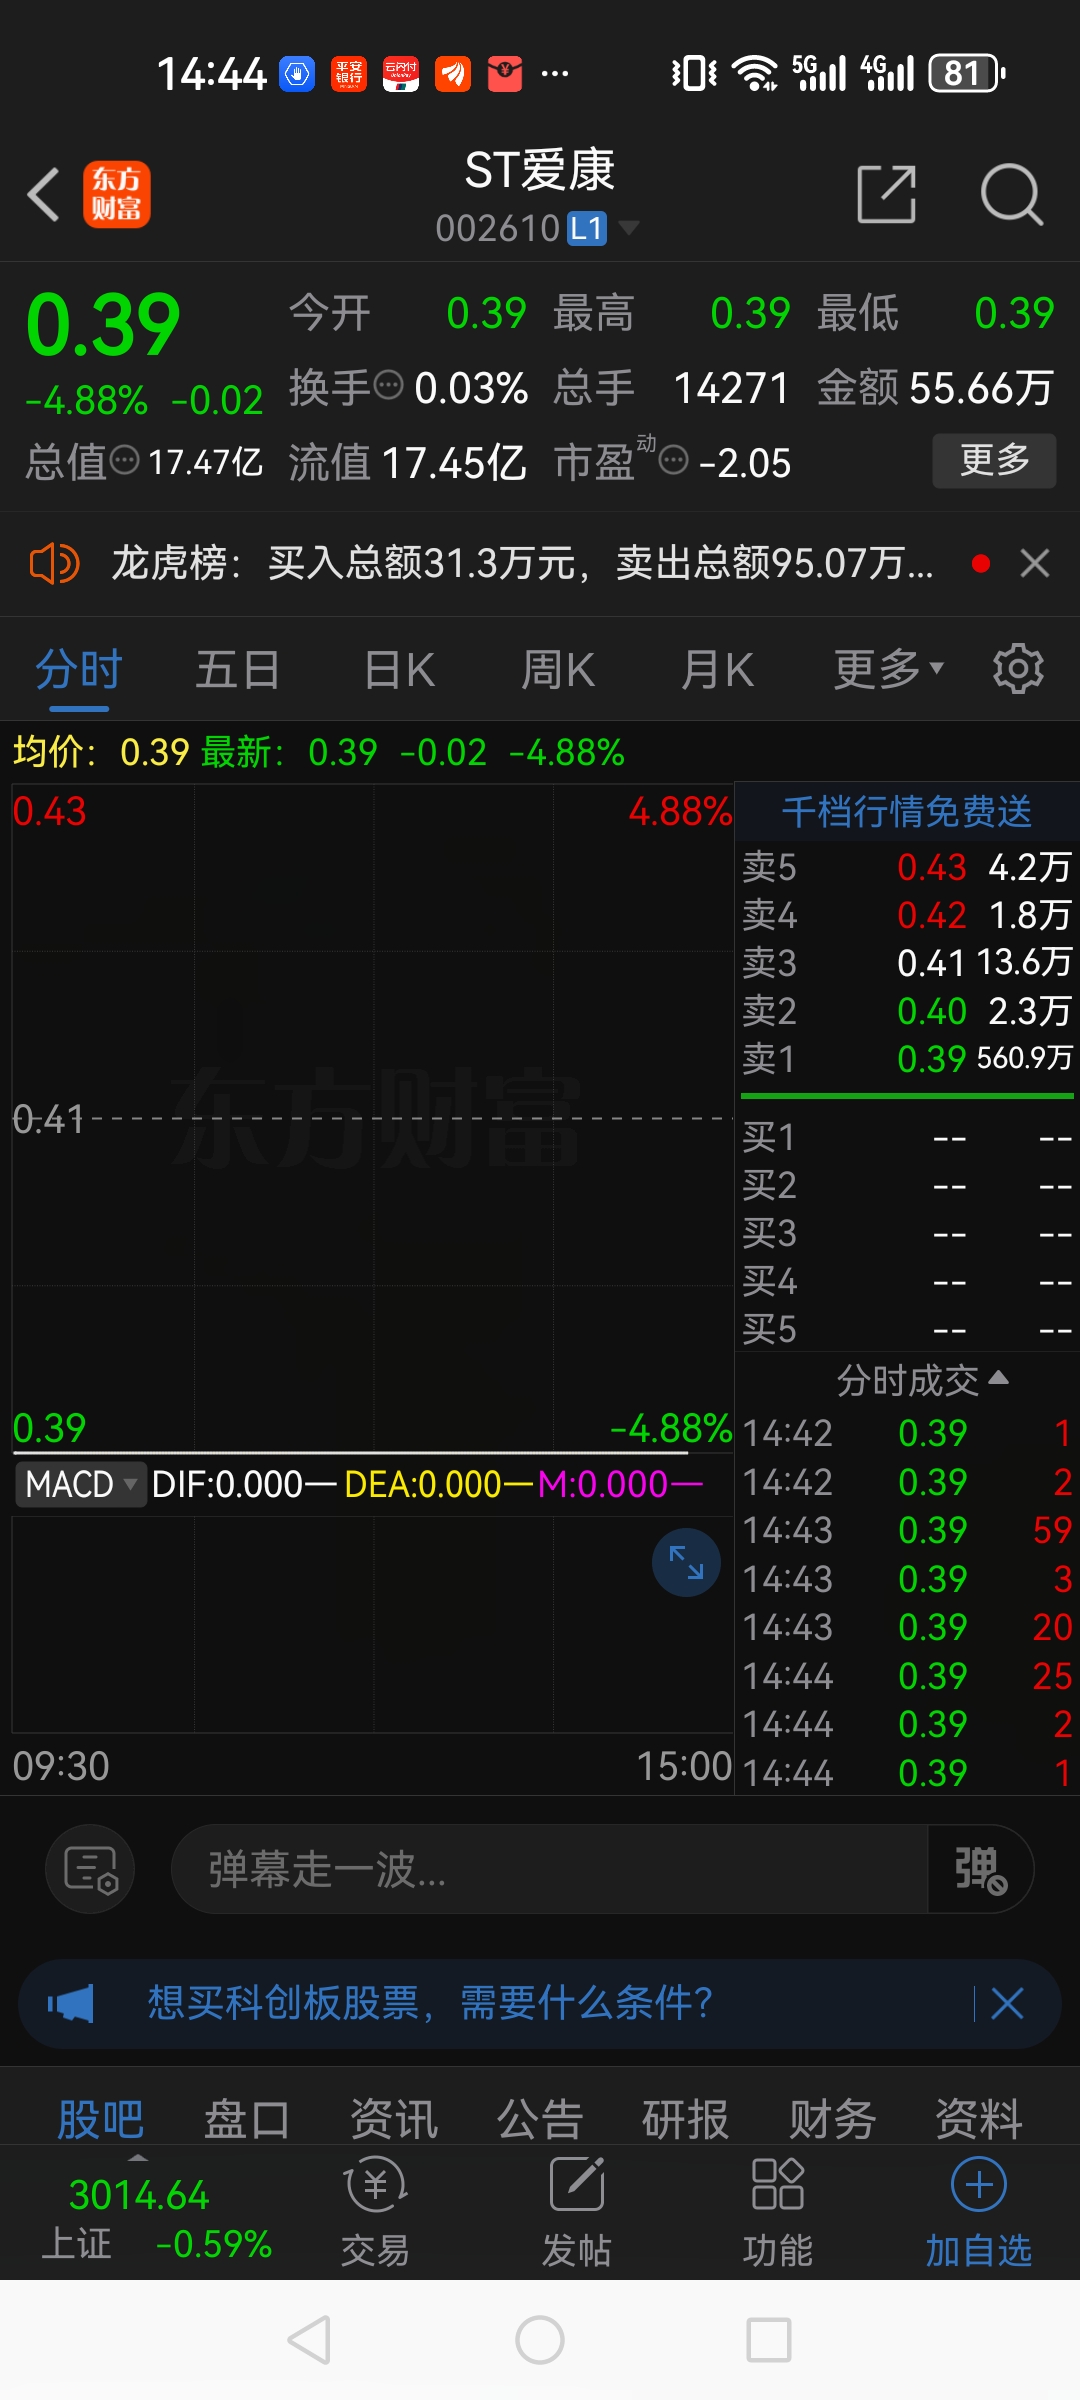Collapse the 分时成交 panel arrow
The height and width of the screenshot is (2400, 1080).
998,1378
